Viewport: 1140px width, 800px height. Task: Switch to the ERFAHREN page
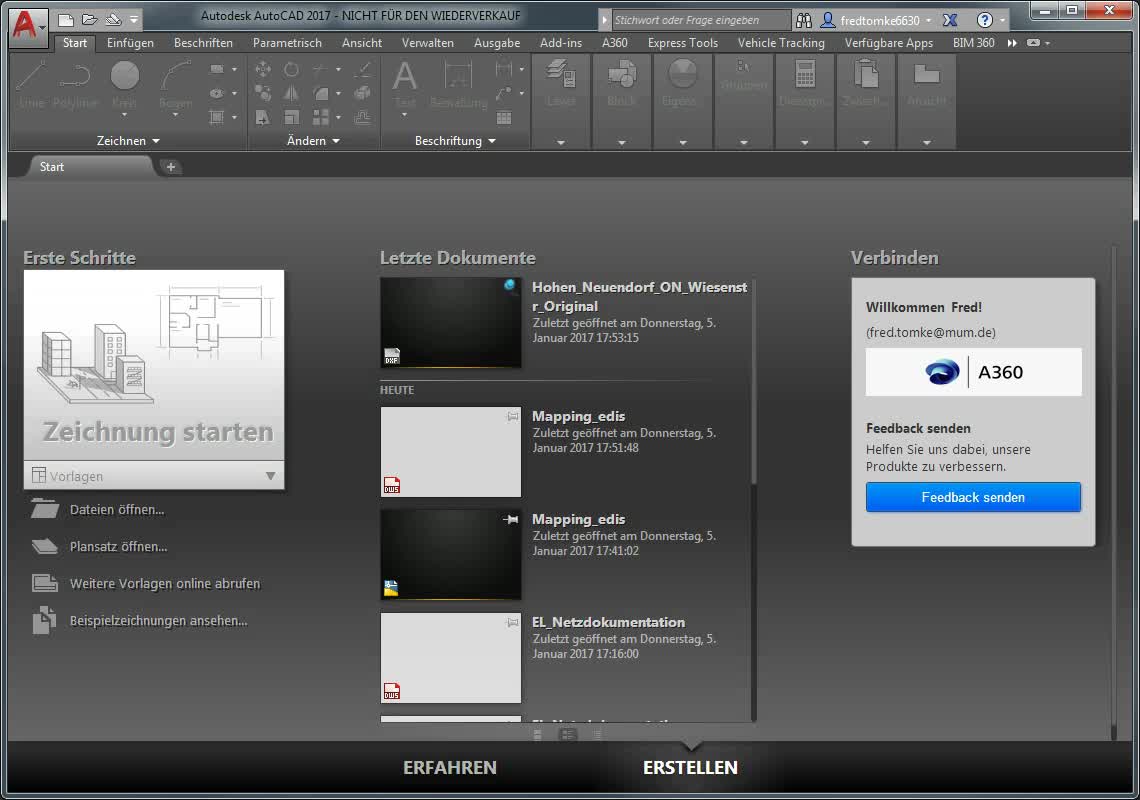(449, 767)
